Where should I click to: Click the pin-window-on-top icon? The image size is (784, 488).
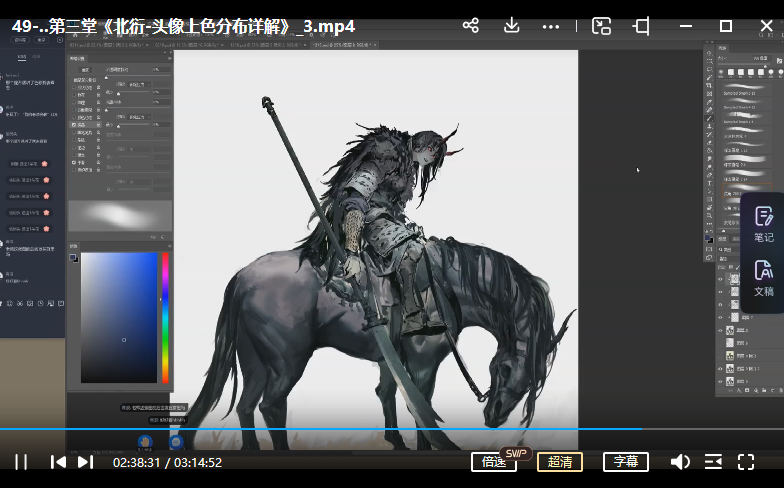click(641, 26)
